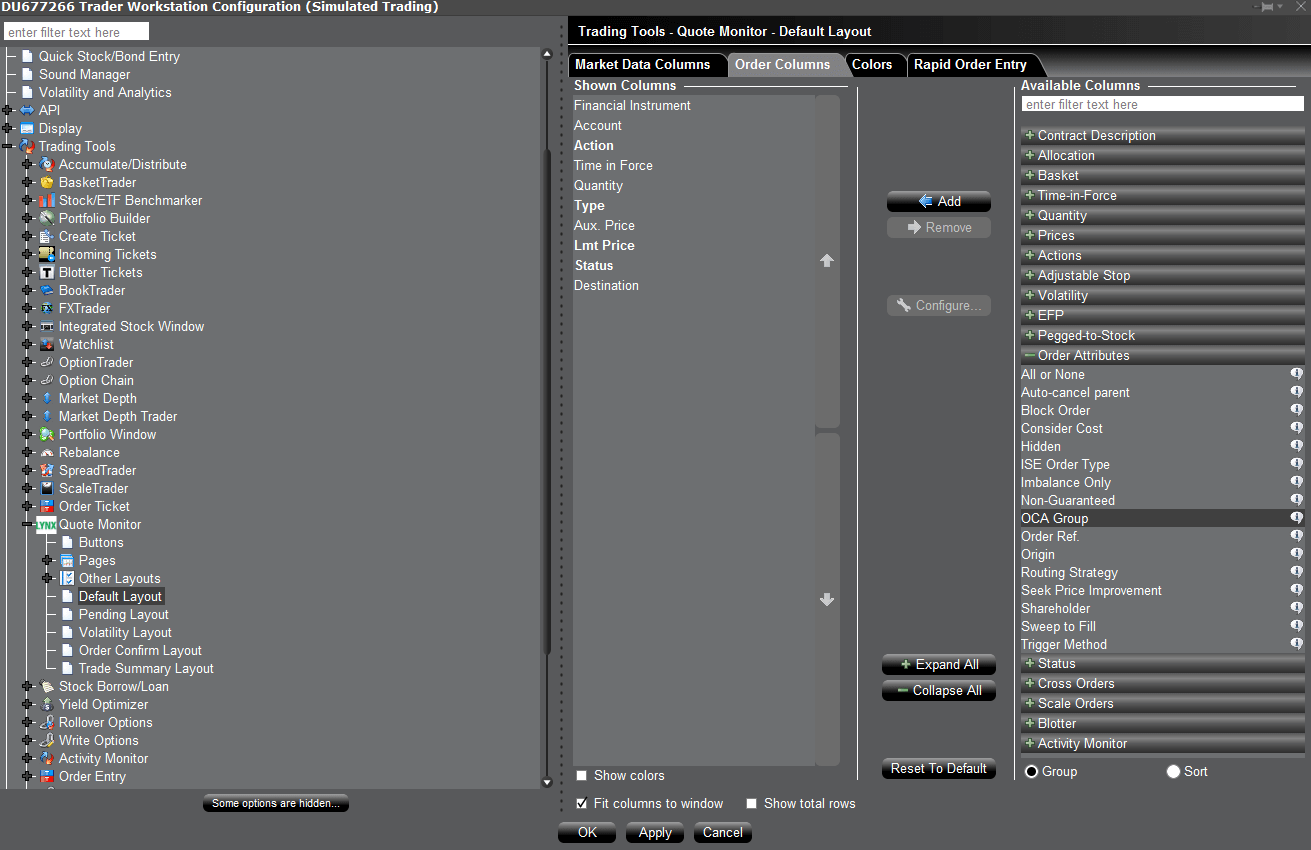The width and height of the screenshot is (1311, 850).
Task: Click the Stock Borrow/Loan icon
Action: pos(46,686)
